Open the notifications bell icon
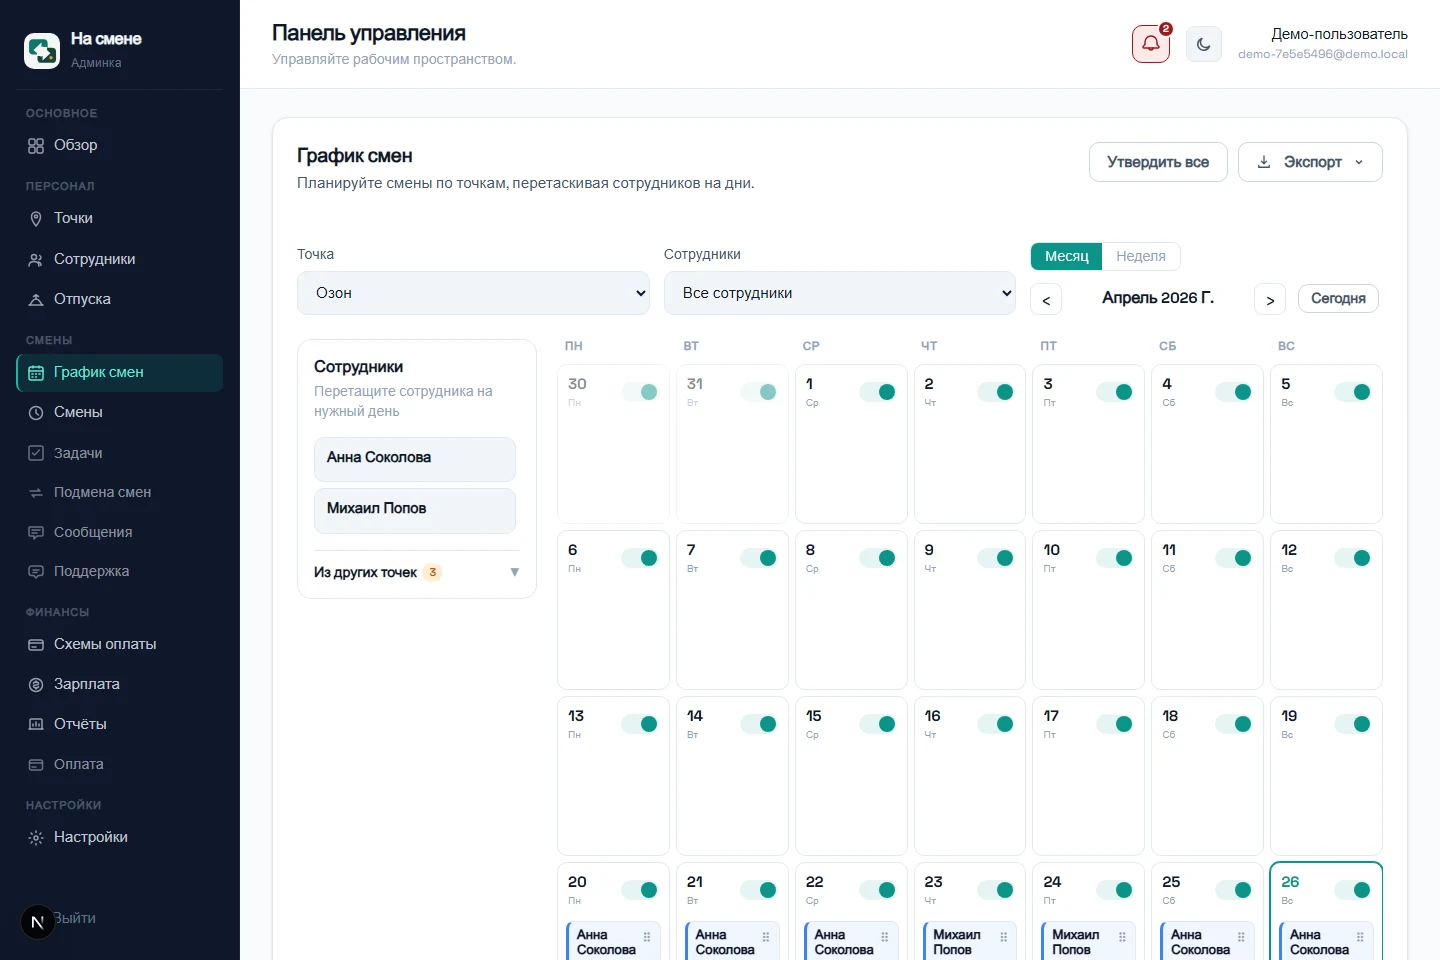This screenshot has height=960, width=1440. [x=1151, y=44]
